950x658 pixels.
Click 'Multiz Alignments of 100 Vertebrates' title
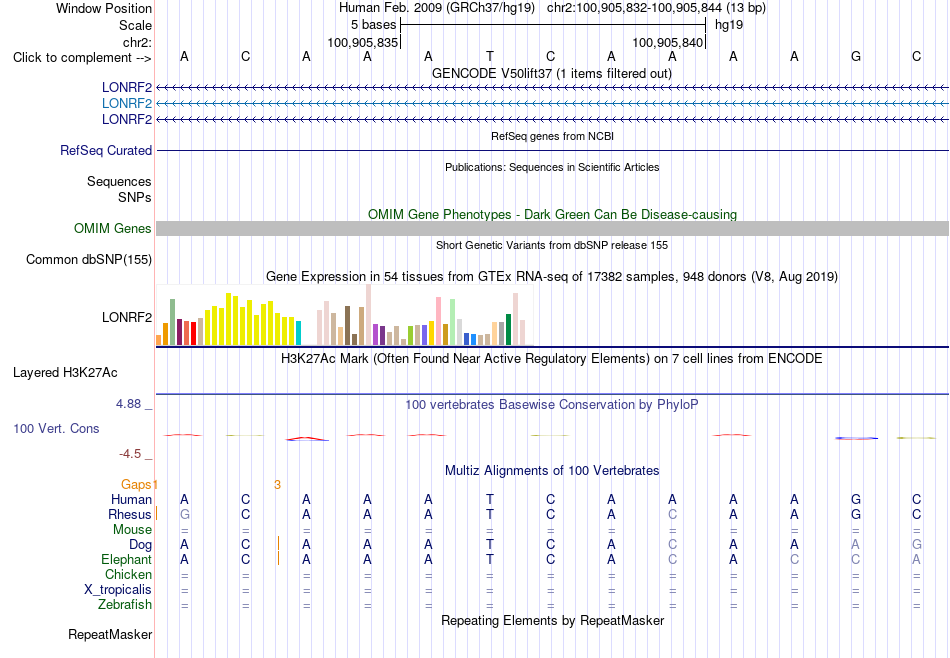[552, 470]
